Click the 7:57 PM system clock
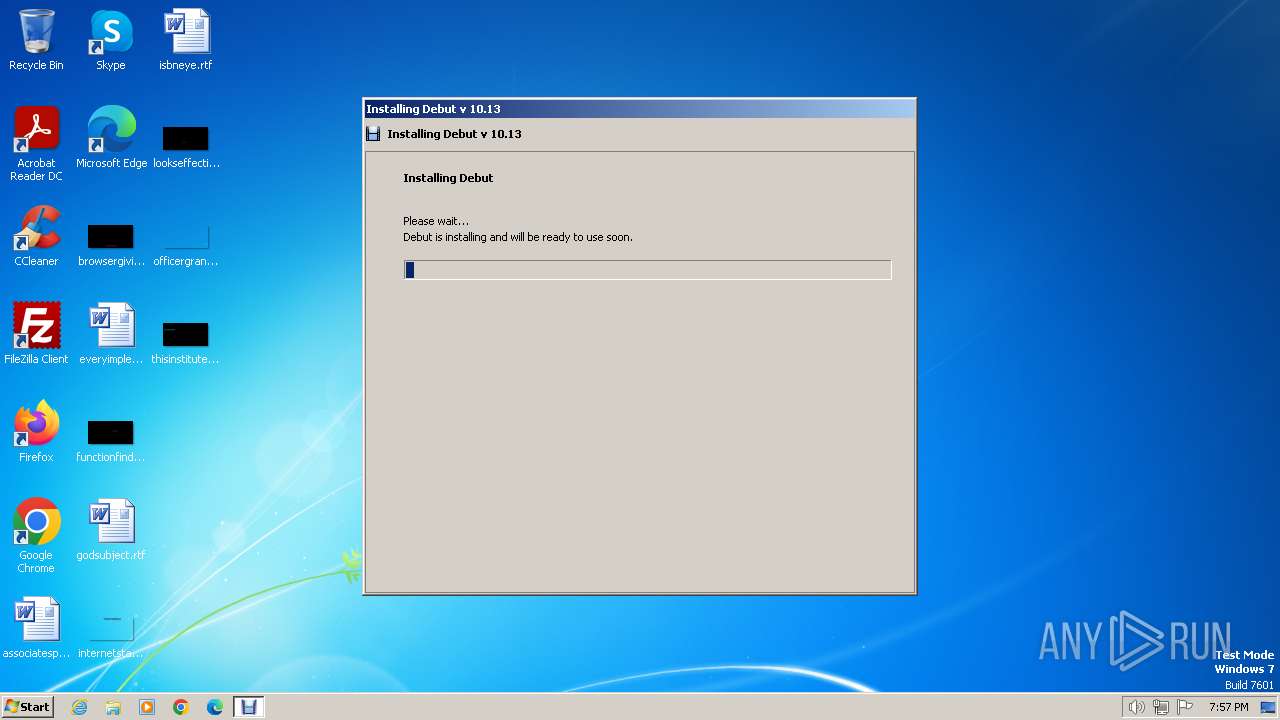This screenshot has height=720, width=1280. tap(1228, 707)
